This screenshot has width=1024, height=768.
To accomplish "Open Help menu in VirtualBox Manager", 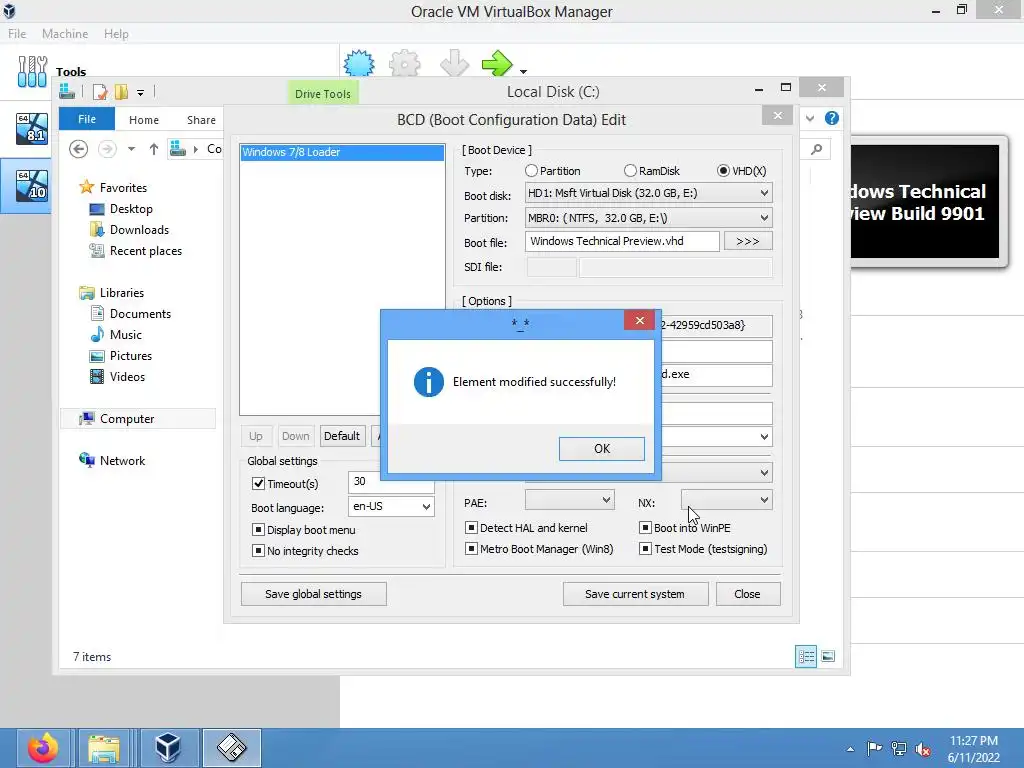I will [x=116, y=33].
